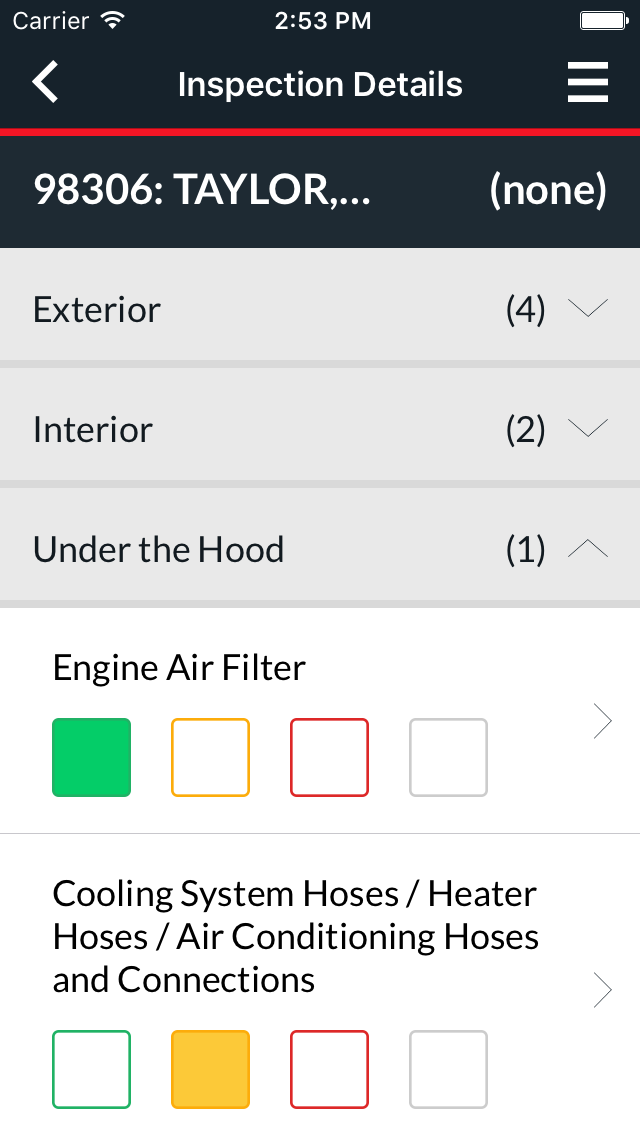Mark Engine Air Filter as gray
The height and width of the screenshot is (1136, 640).
pyautogui.click(x=448, y=757)
